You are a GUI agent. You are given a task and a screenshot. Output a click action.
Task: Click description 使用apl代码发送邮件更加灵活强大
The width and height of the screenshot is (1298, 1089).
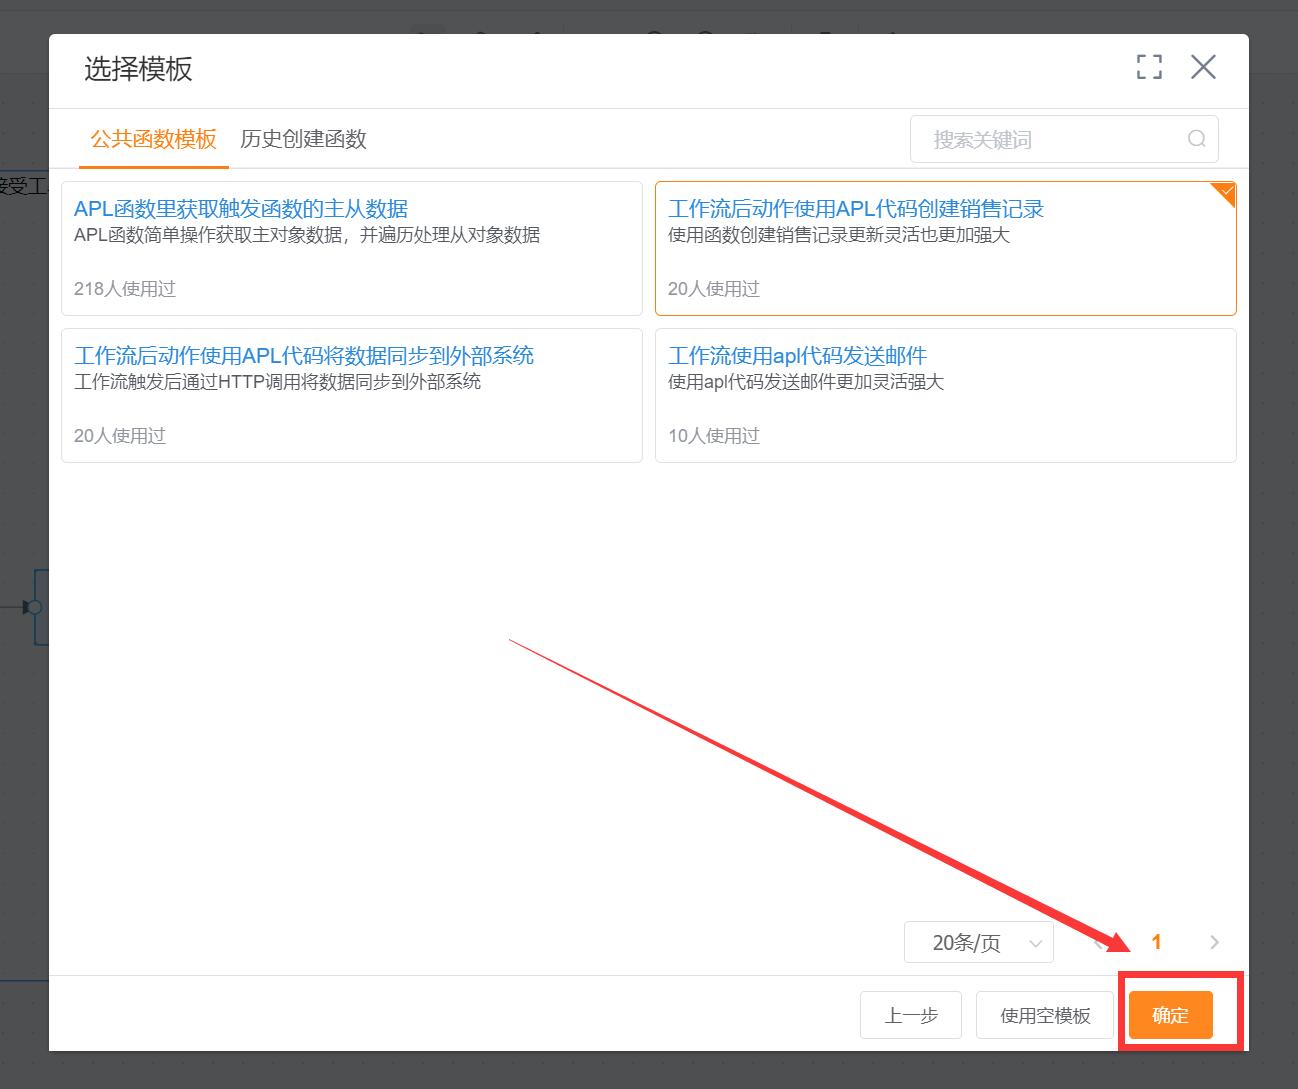[x=806, y=382]
